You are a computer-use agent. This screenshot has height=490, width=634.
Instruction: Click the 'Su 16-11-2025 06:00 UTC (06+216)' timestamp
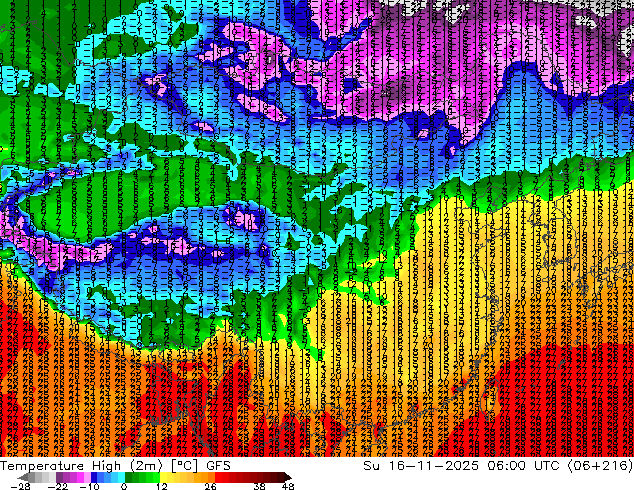(x=498, y=466)
